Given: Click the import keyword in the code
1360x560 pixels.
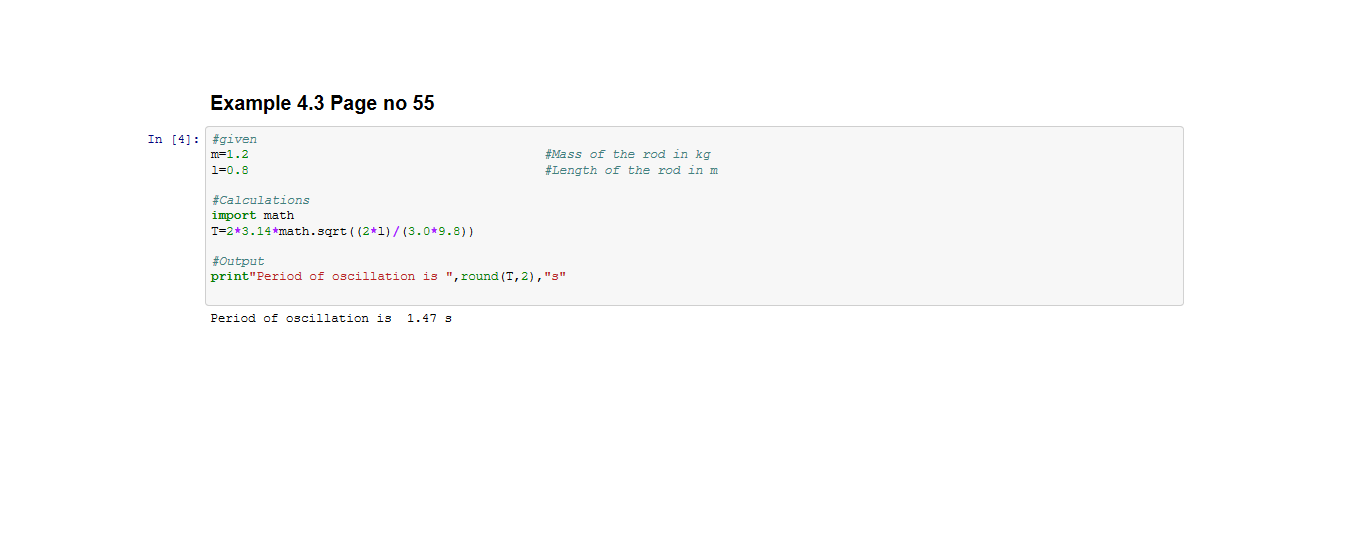Looking at the screenshot, I should point(233,215).
